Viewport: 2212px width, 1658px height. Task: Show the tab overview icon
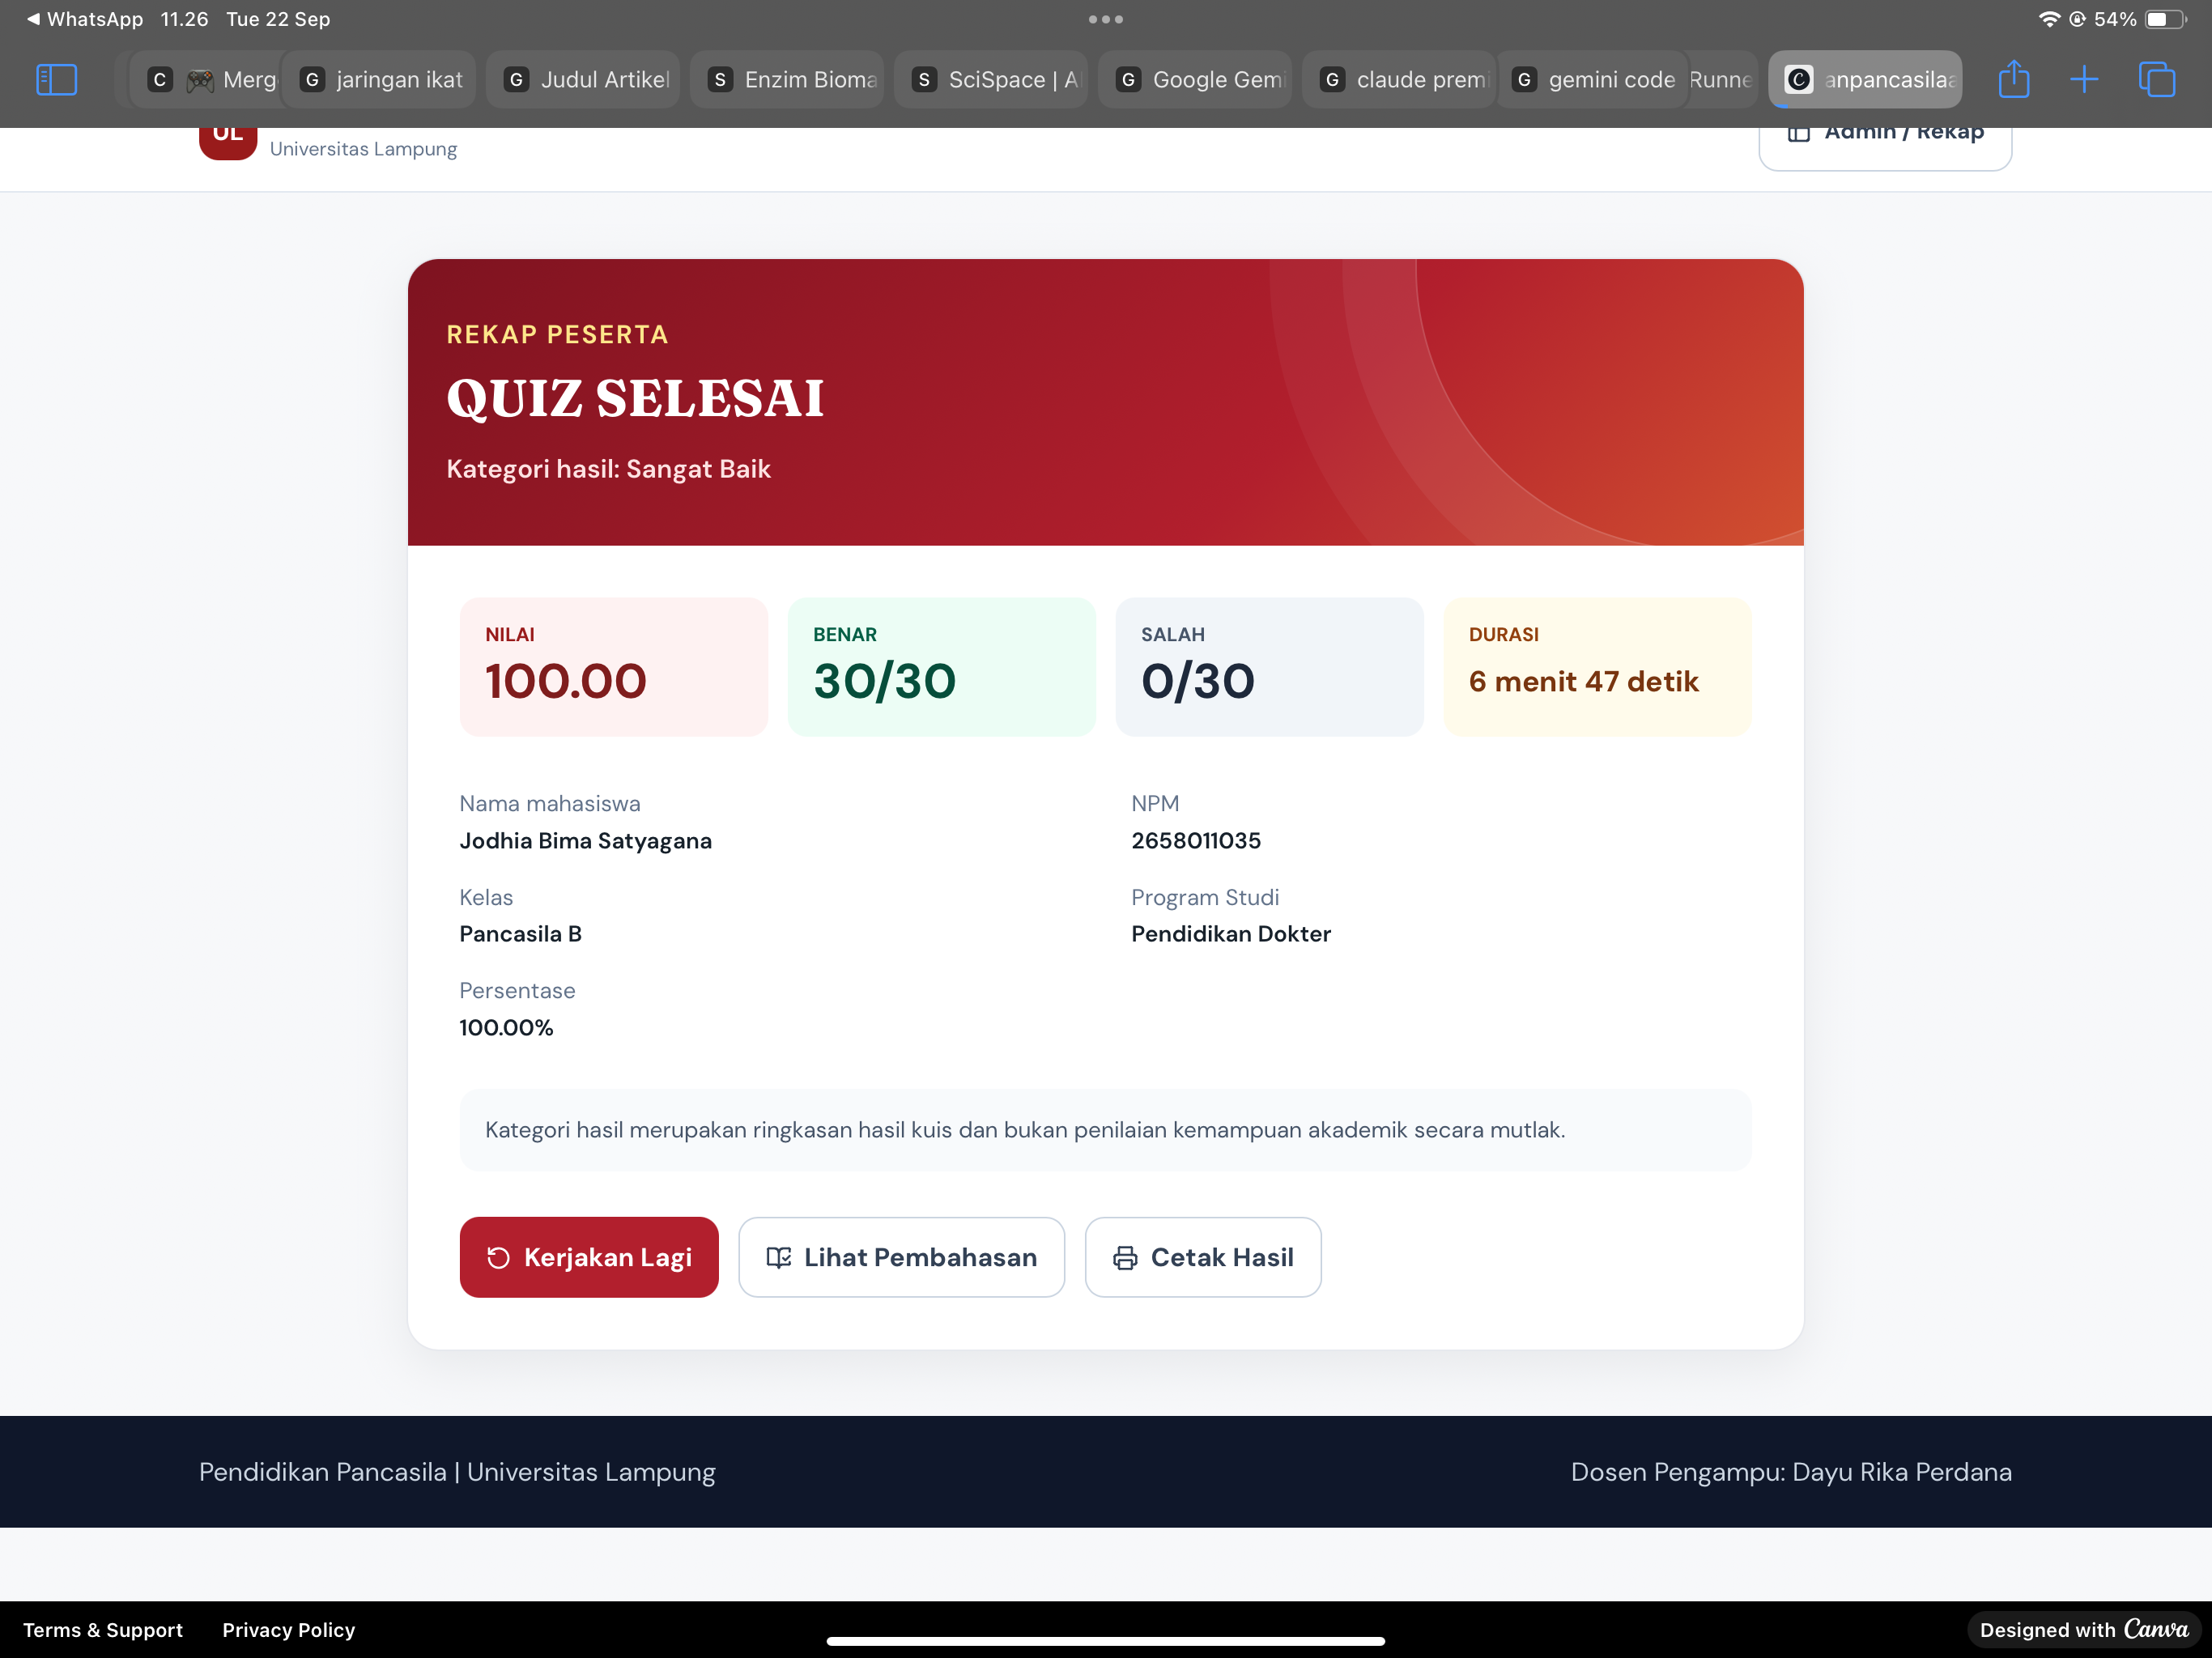coord(2156,80)
